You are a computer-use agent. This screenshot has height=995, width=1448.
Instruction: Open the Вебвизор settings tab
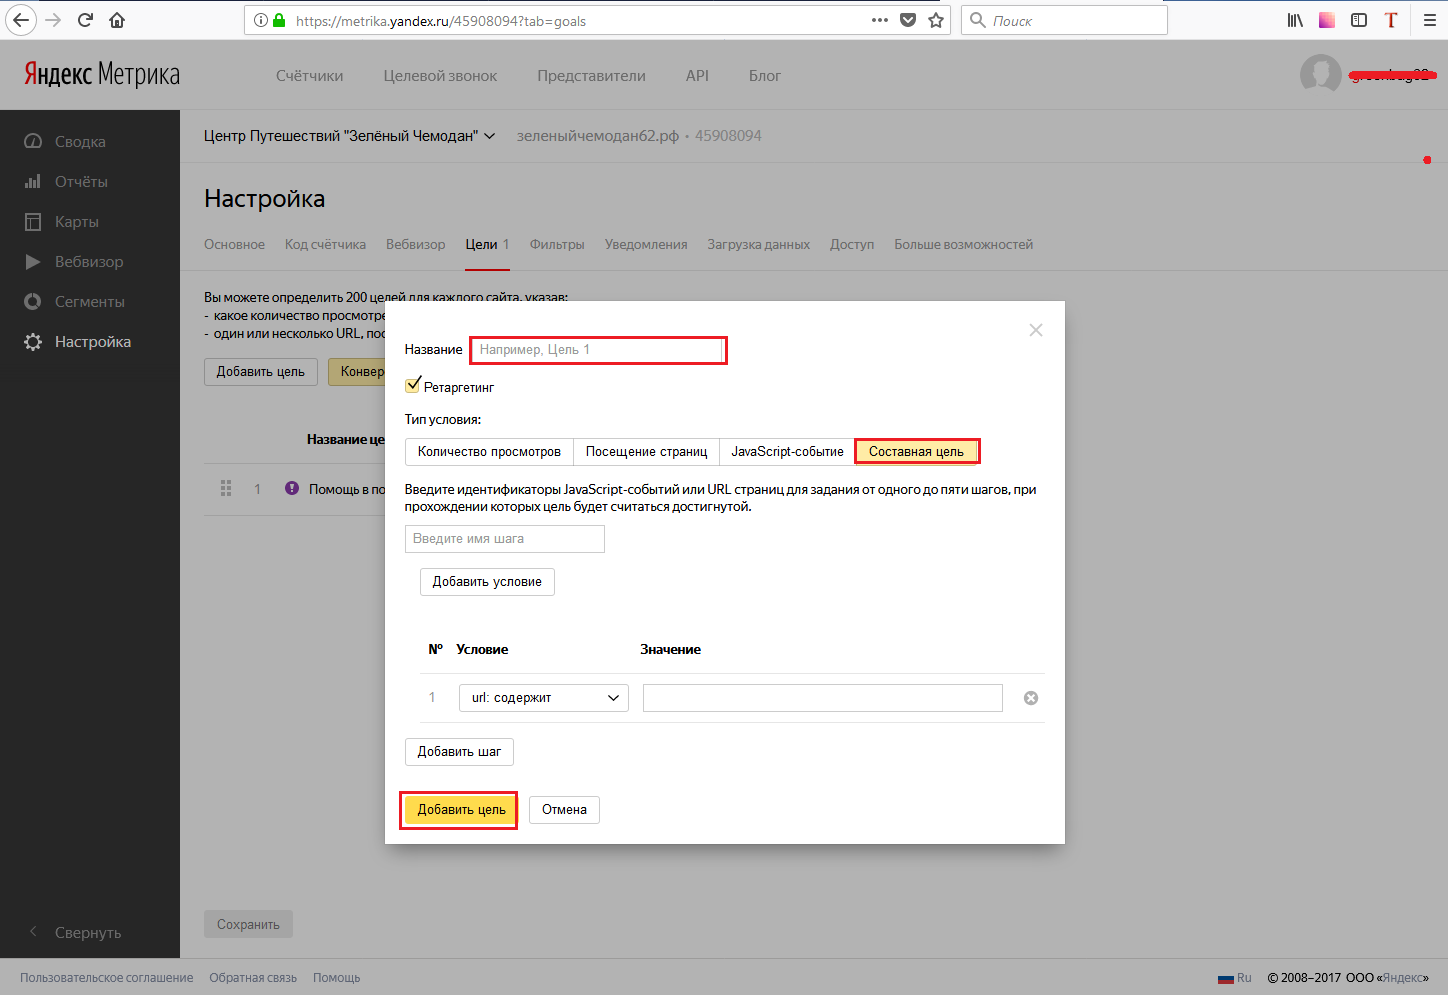click(x=416, y=244)
